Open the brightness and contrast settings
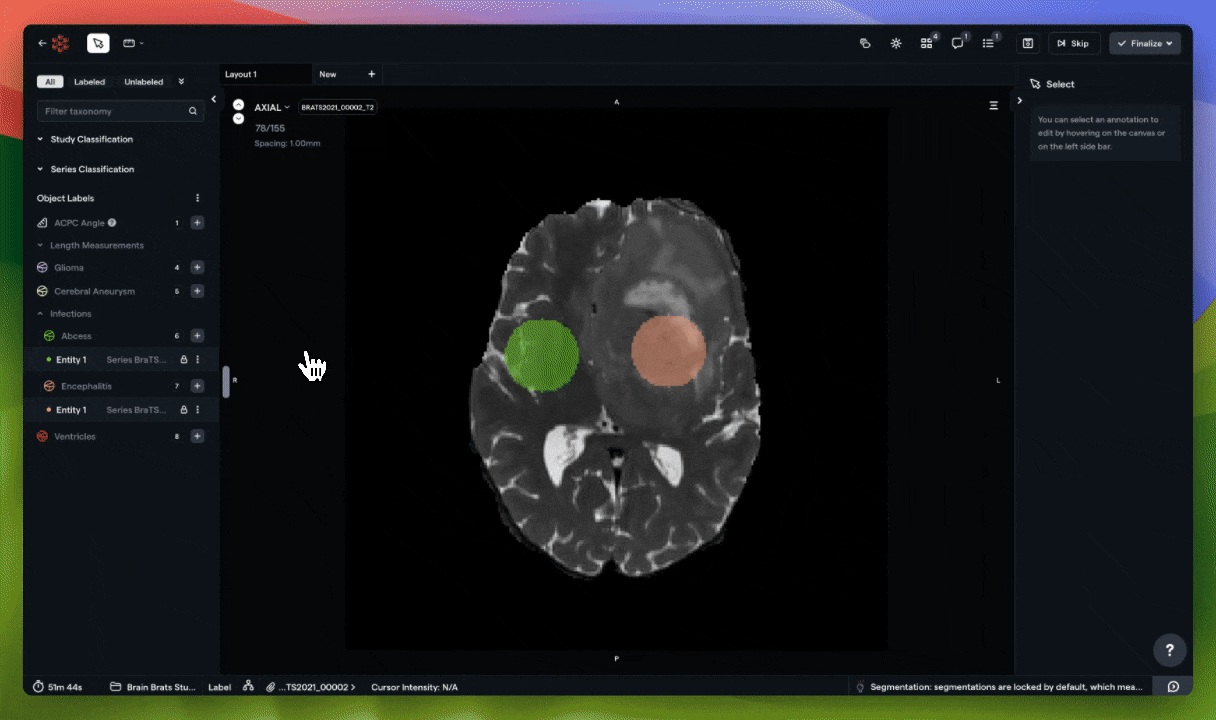The height and width of the screenshot is (720, 1216). tap(895, 43)
